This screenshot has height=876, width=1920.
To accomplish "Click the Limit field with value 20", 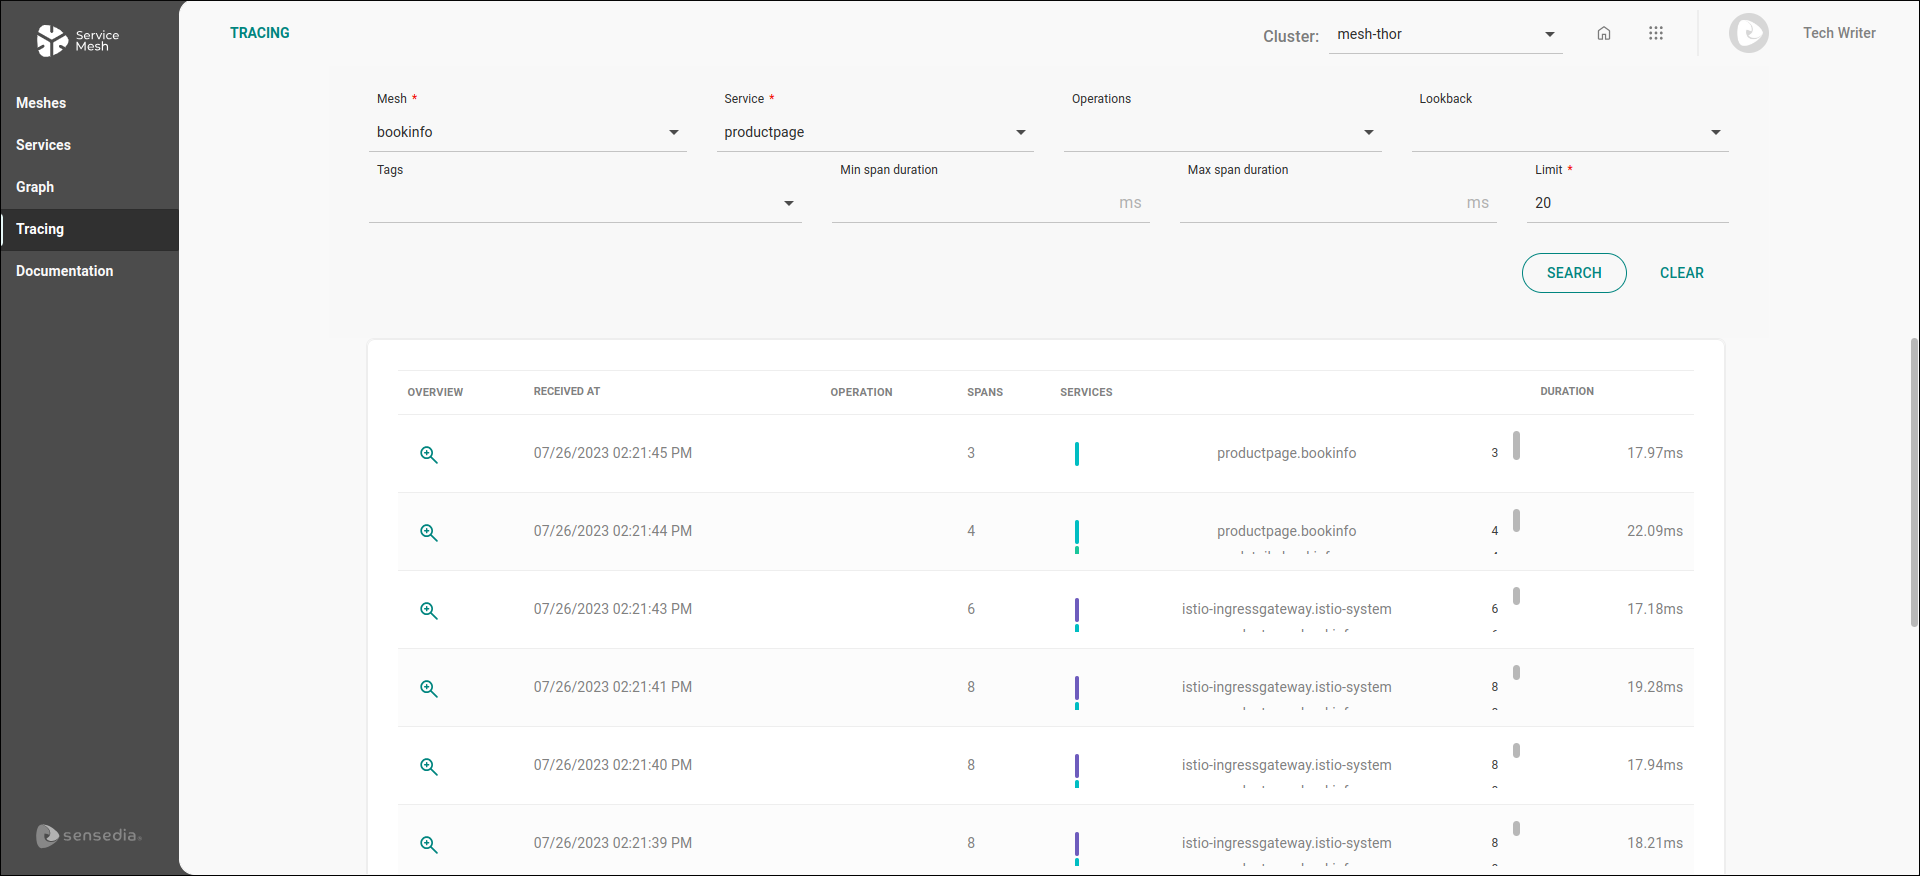I will pos(1628,203).
